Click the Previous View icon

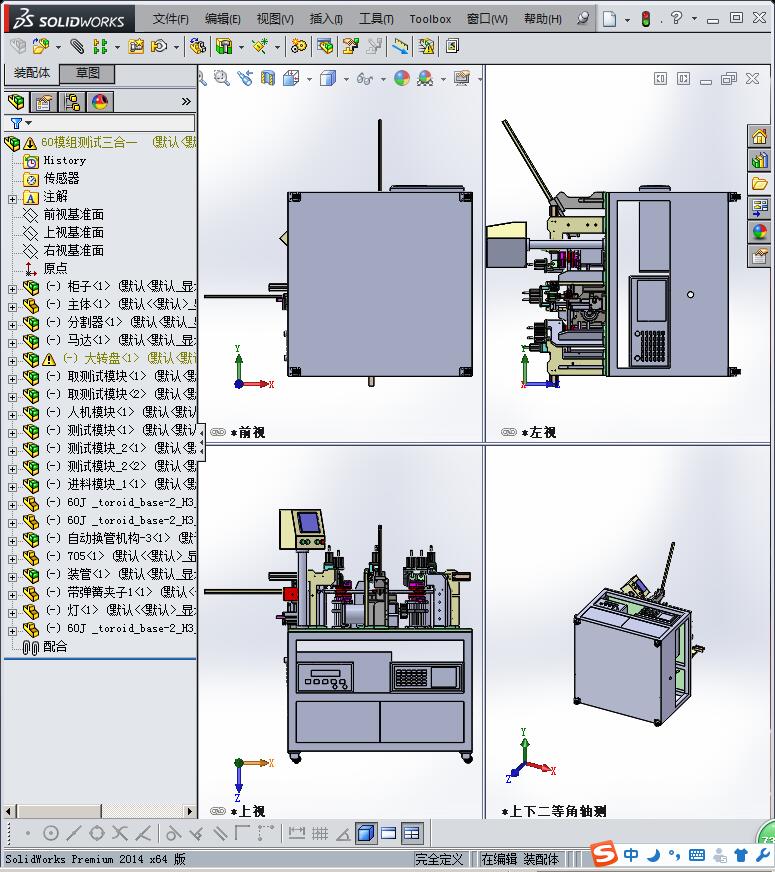coord(245,78)
